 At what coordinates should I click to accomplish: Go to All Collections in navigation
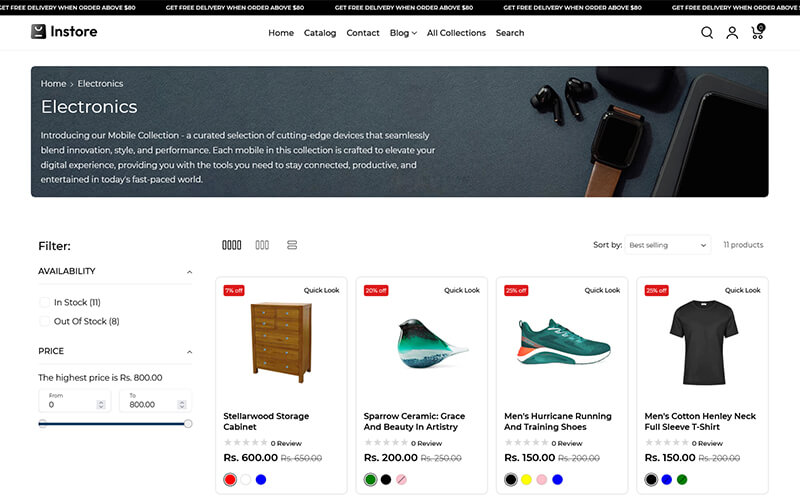tap(456, 33)
